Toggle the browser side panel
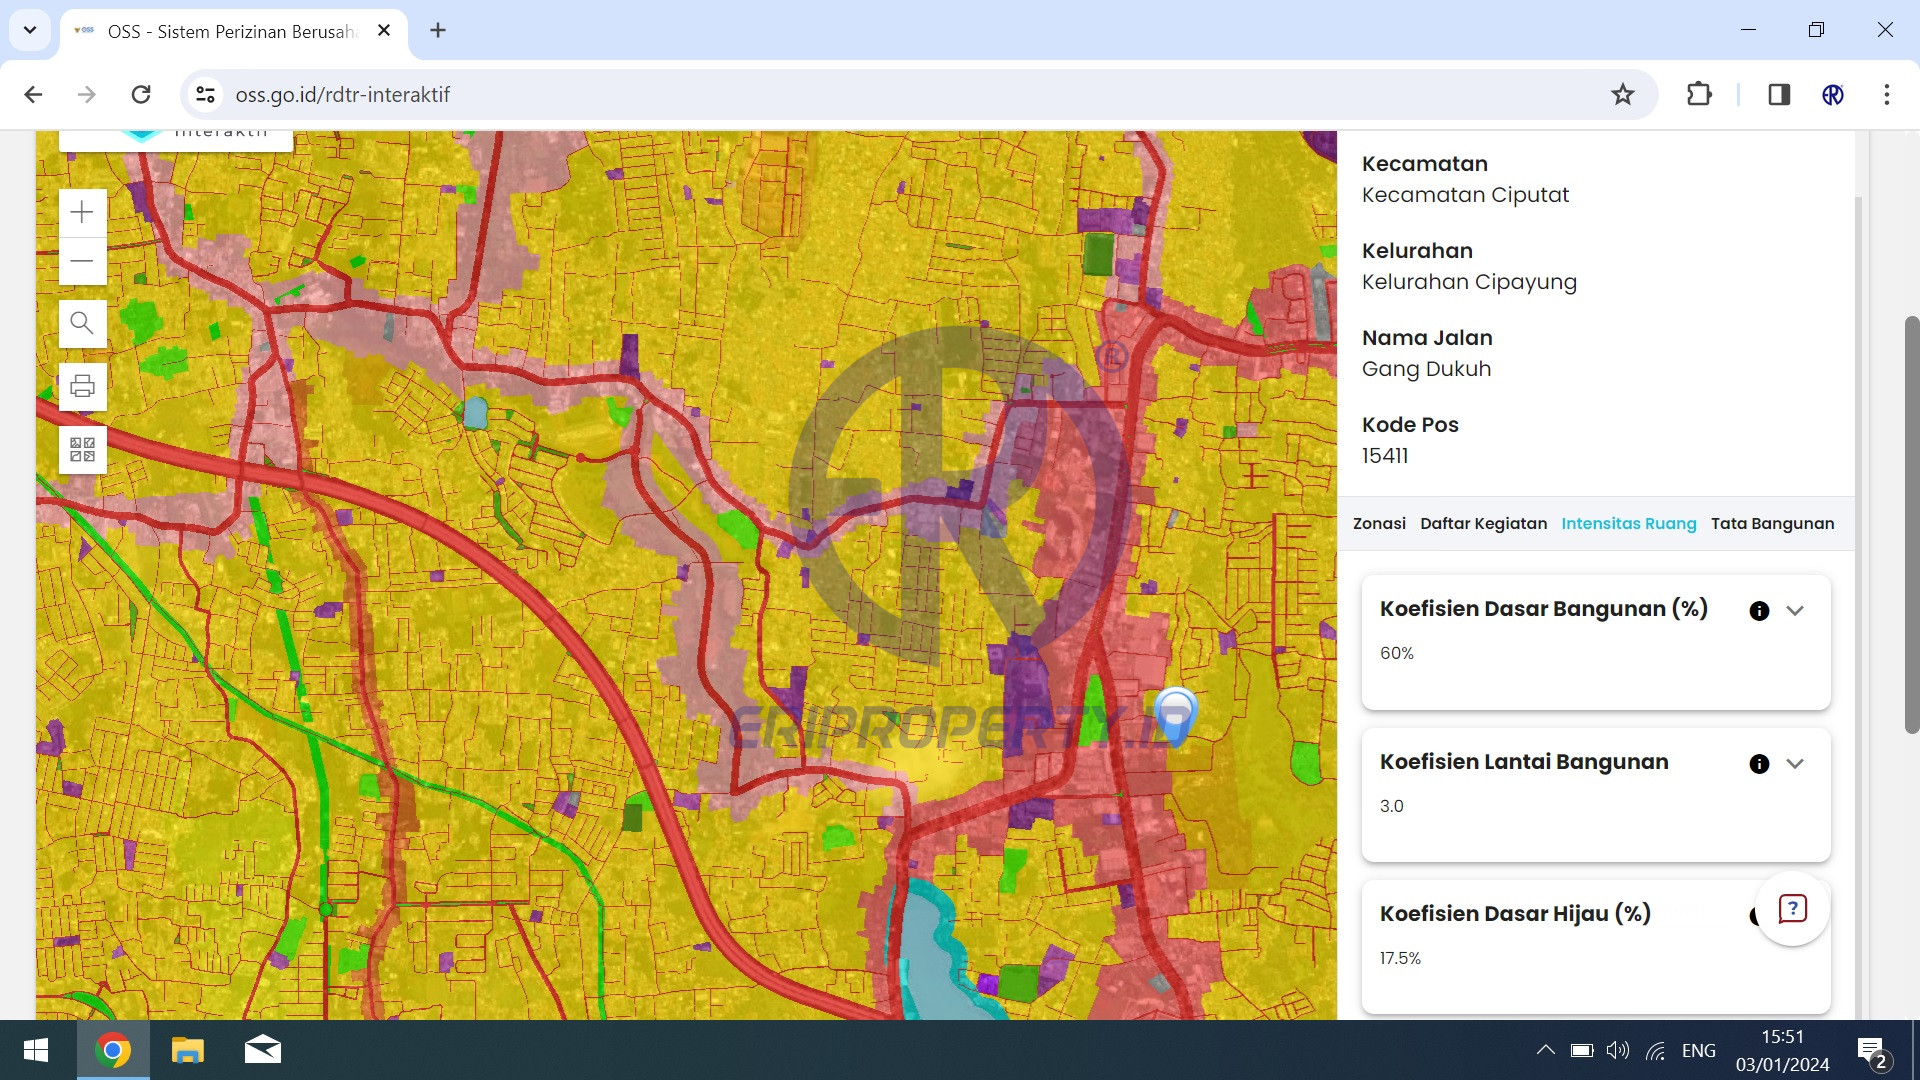Screen dimensions: 1920x1080 click(x=1778, y=95)
